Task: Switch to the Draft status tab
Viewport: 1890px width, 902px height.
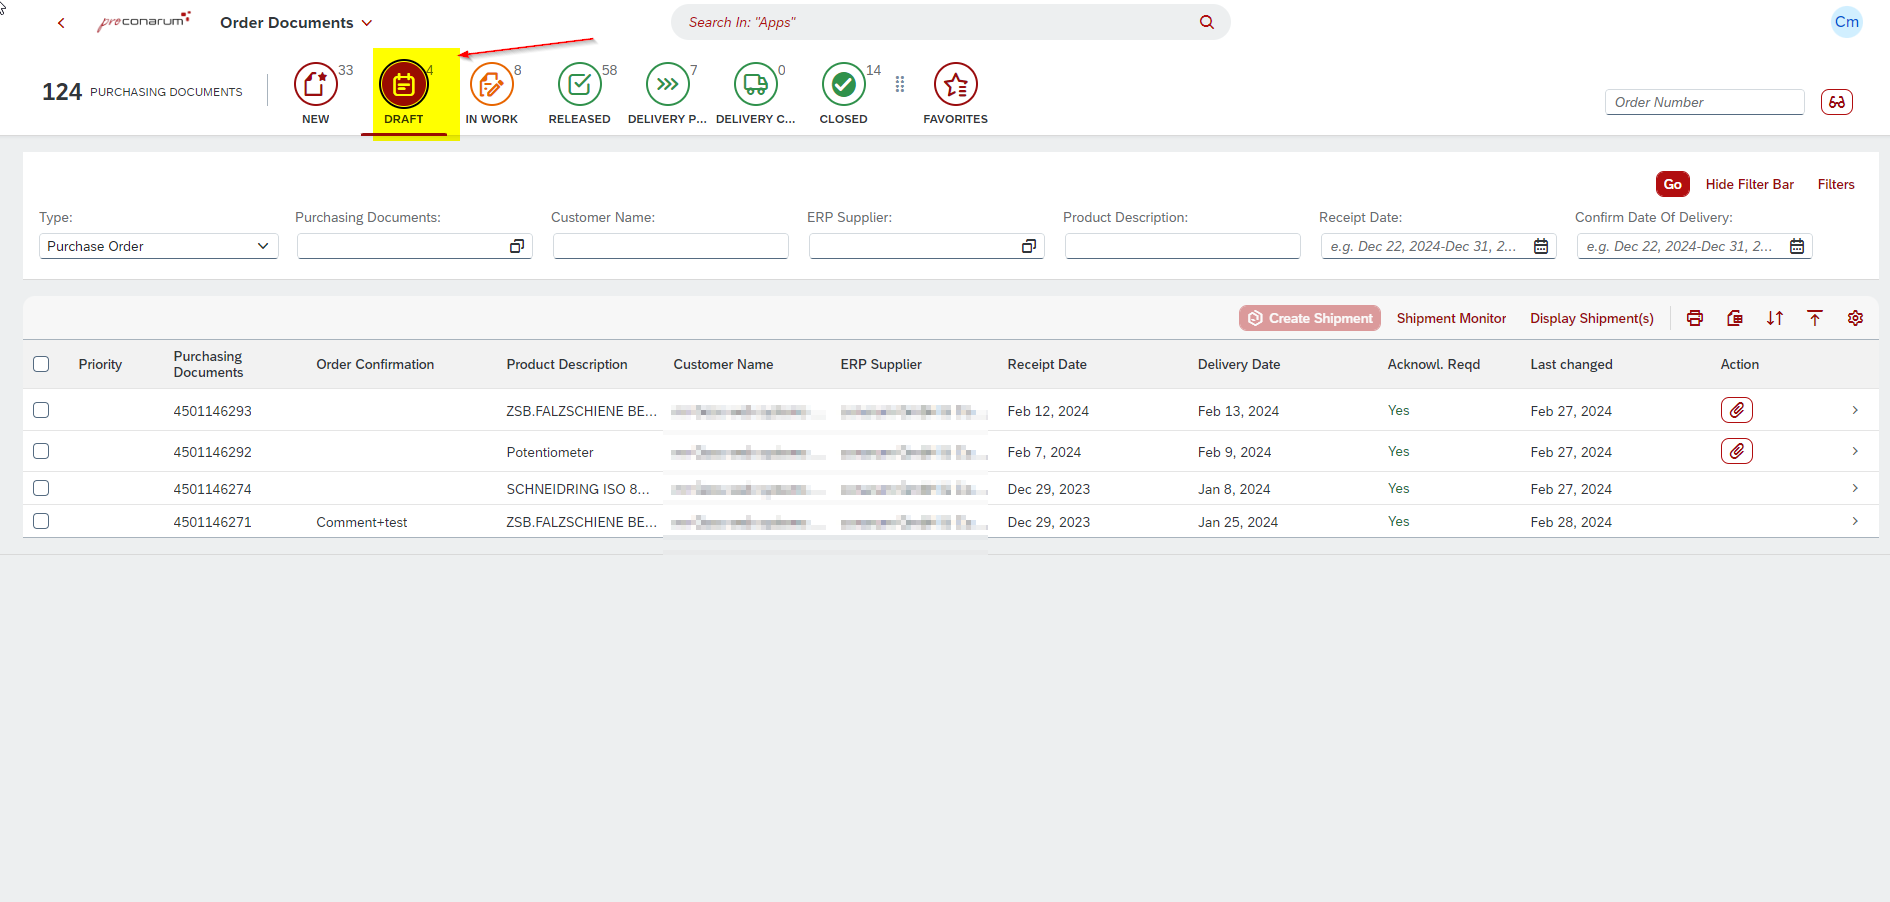Action: (403, 86)
